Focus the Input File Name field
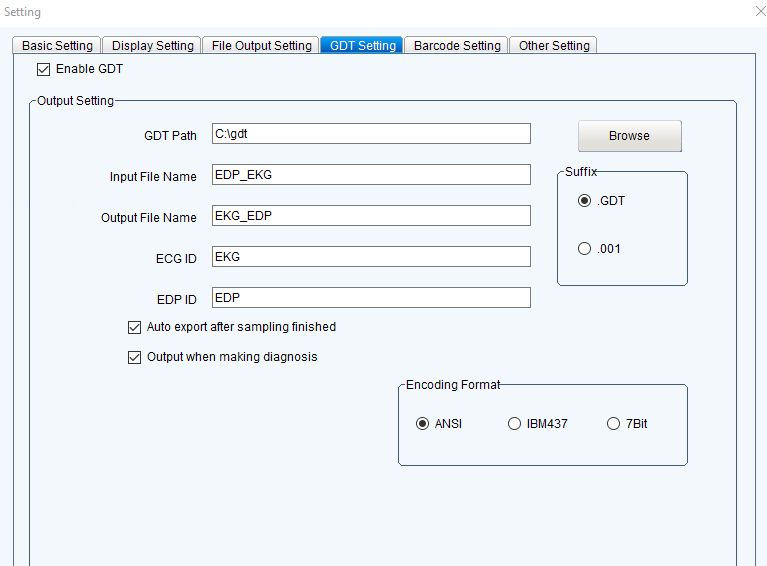 tap(371, 175)
